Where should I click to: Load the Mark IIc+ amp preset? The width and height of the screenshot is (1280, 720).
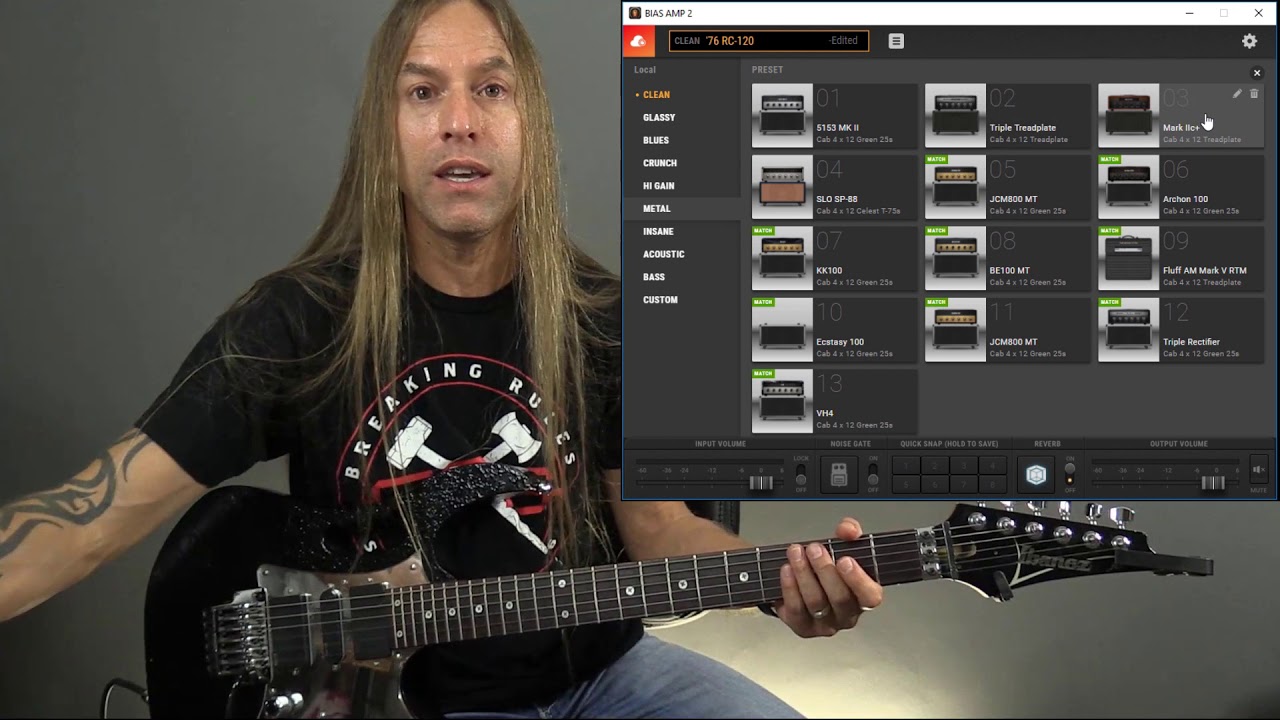click(1180, 115)
